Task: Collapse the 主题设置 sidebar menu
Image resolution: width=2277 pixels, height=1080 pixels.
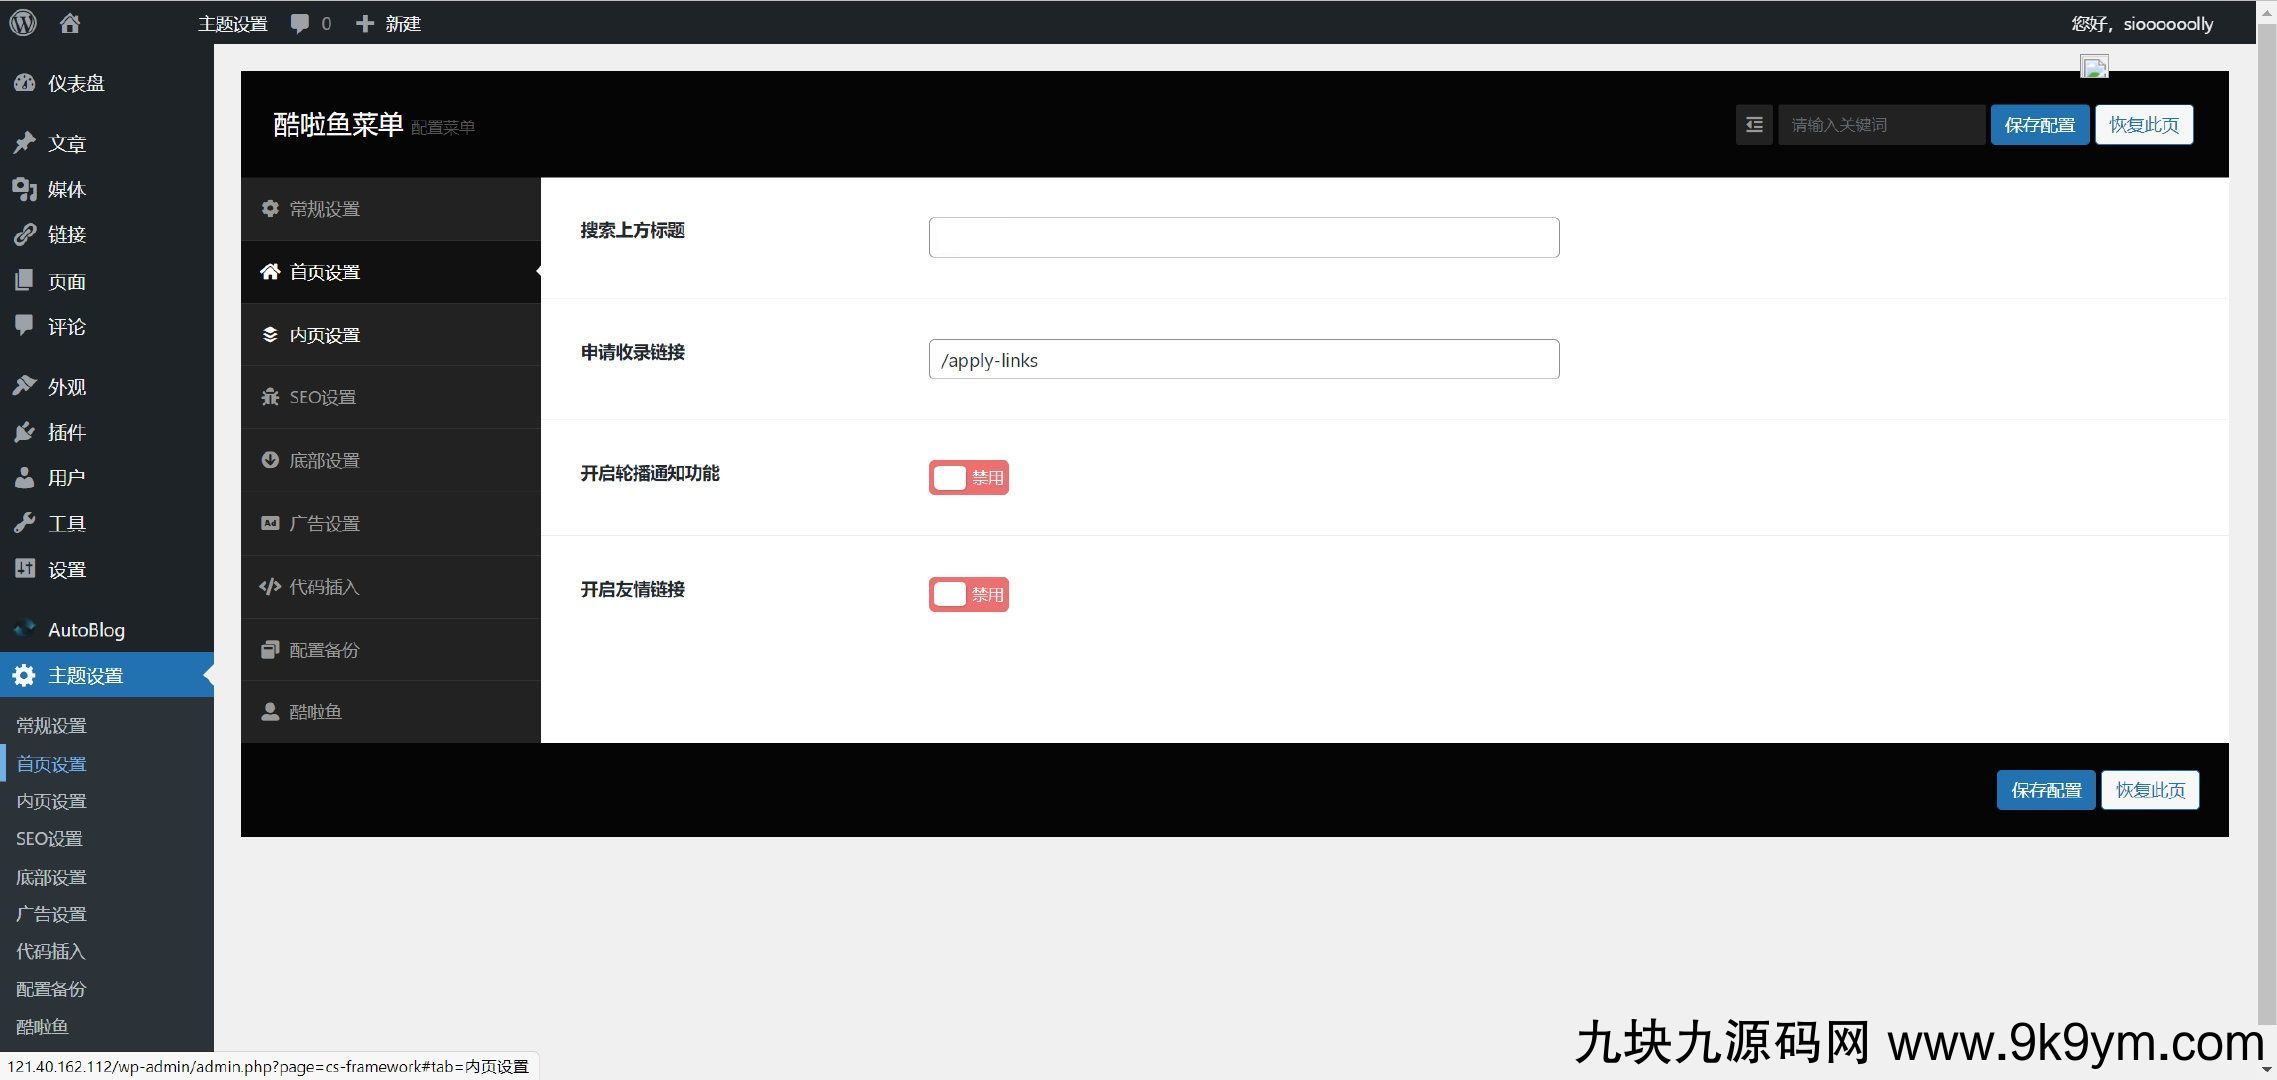Action: [85, 676]
